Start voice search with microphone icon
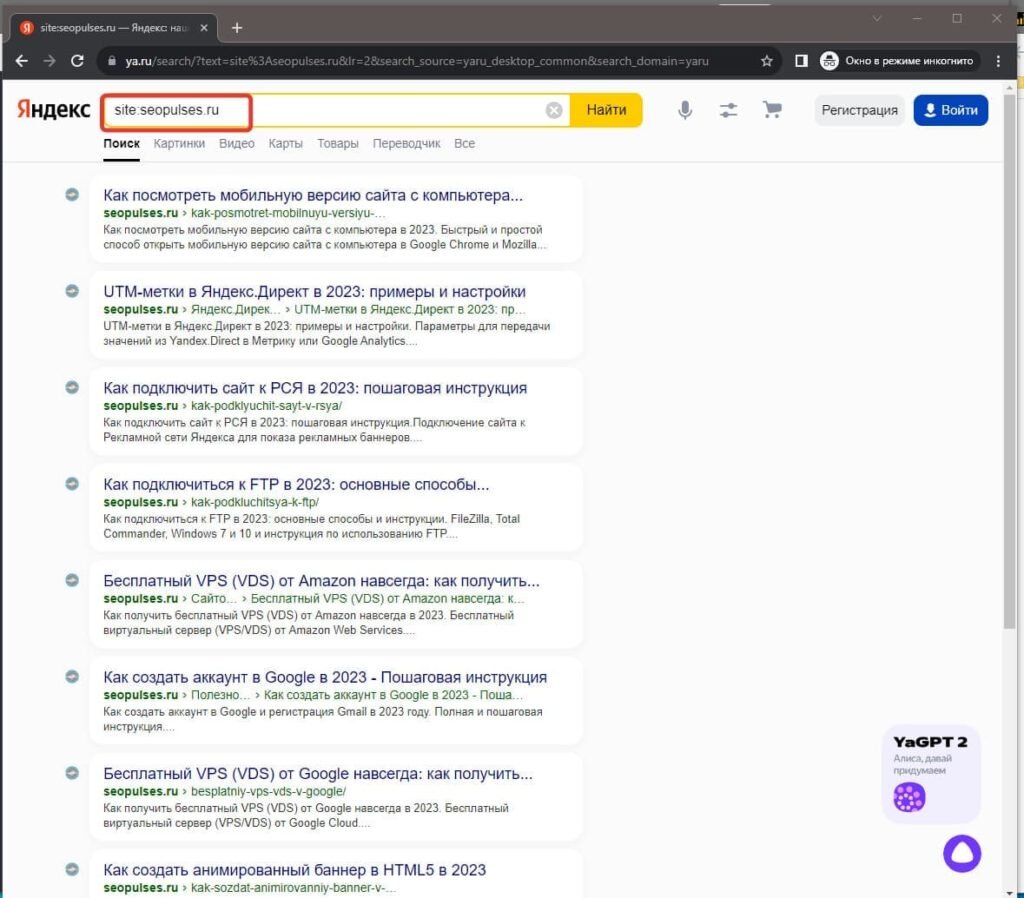The height and width of the screenshot is (898, 1024). point(684,110)
